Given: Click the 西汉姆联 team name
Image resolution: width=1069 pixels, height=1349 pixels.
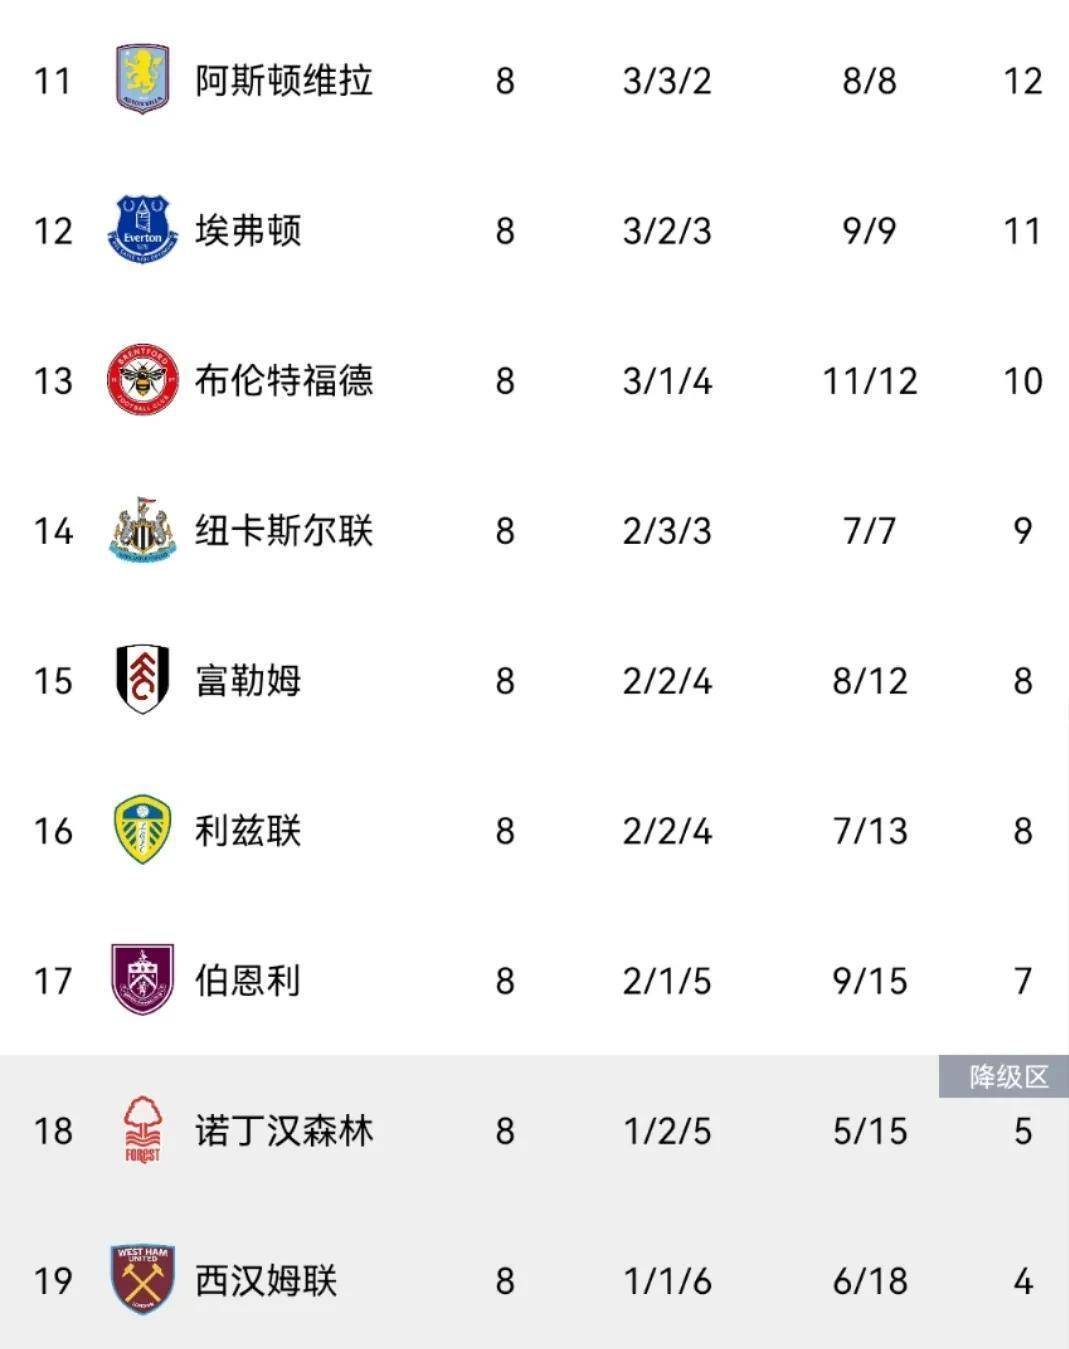Looking at the screenshot, I should (265, 1280).
